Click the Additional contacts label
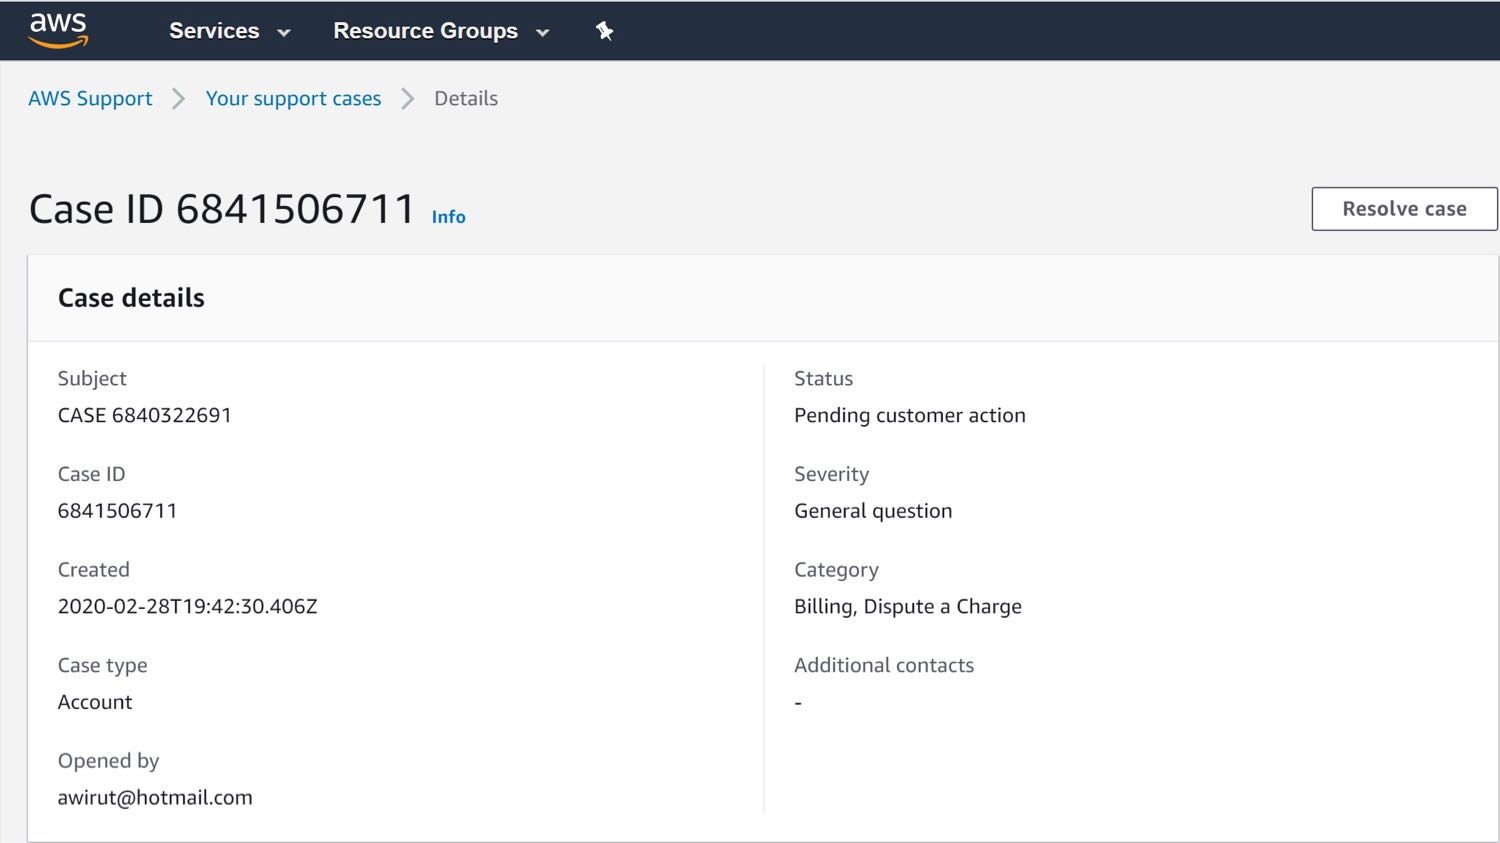The width and height of the screenshot is (1500, 843). (884, 665)
